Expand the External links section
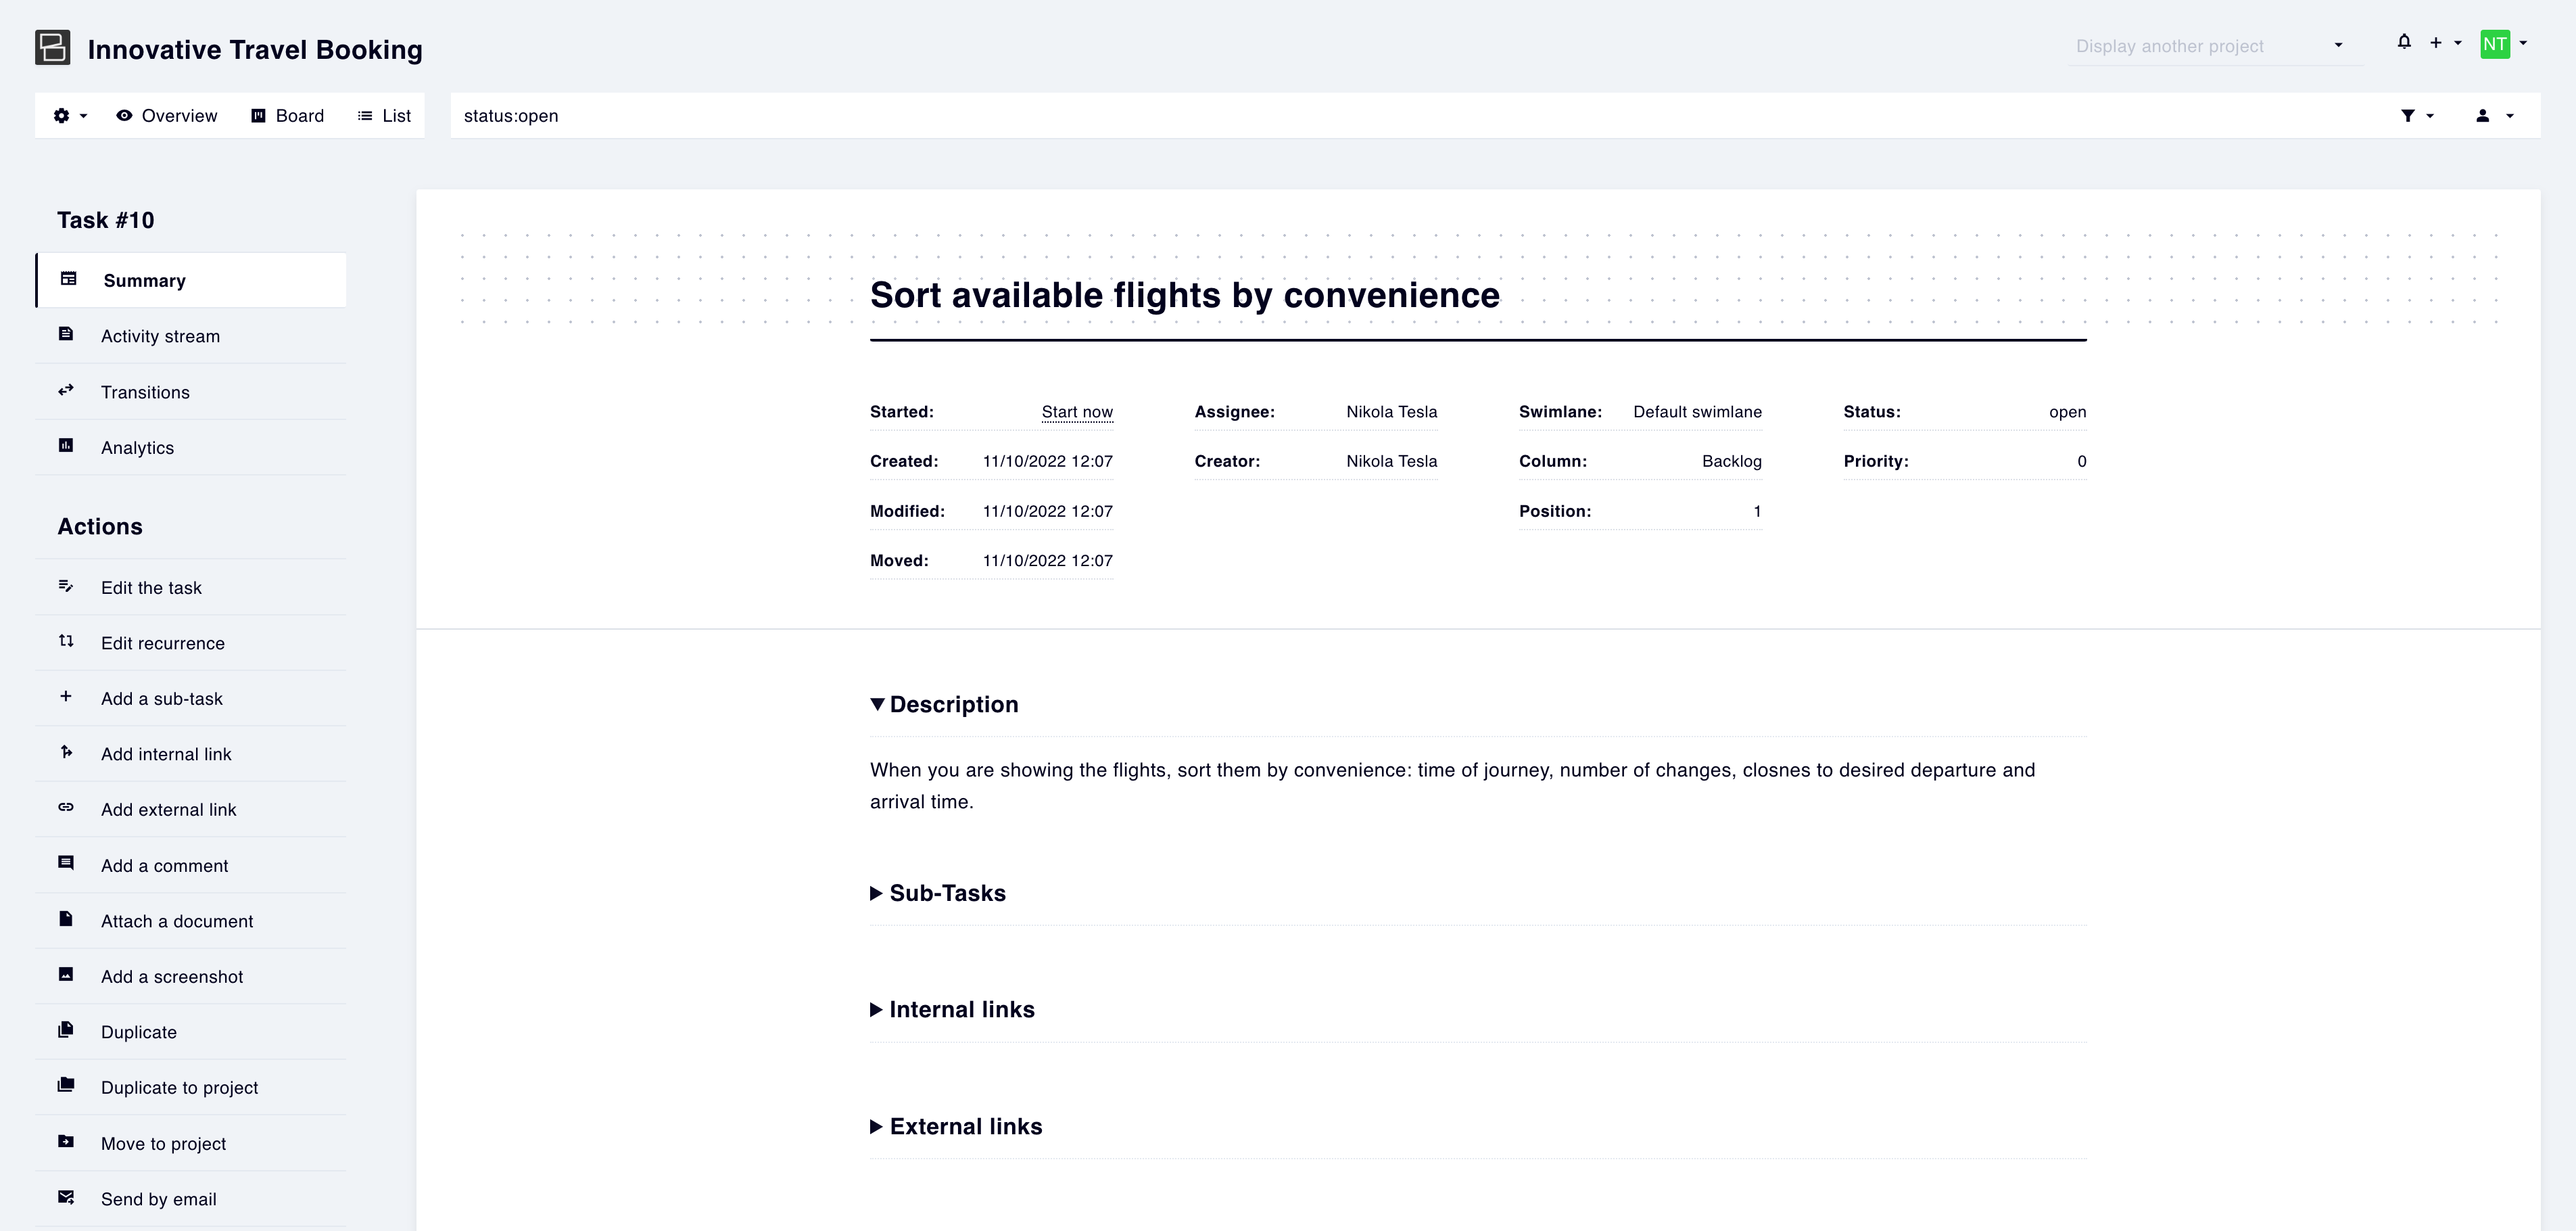The width and height of the screenshot is (2576, 1231). pyautogui.click(x=877, y=1127)
